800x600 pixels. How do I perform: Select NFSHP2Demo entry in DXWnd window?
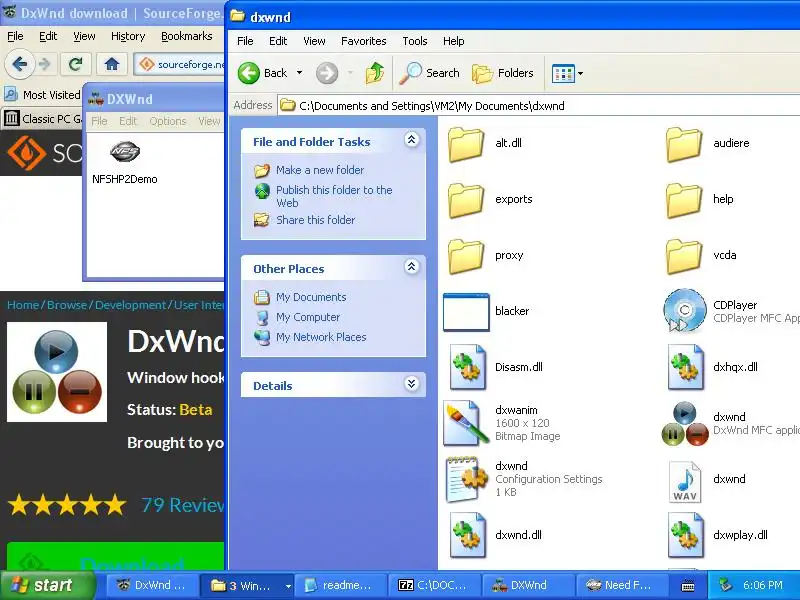124,163
